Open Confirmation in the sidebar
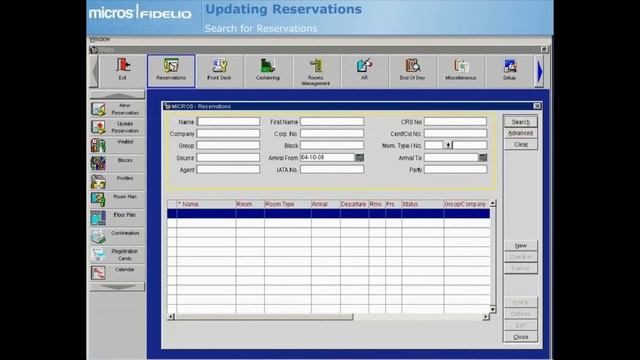Viewport: 640px width, 360px height. coord(118,236)
